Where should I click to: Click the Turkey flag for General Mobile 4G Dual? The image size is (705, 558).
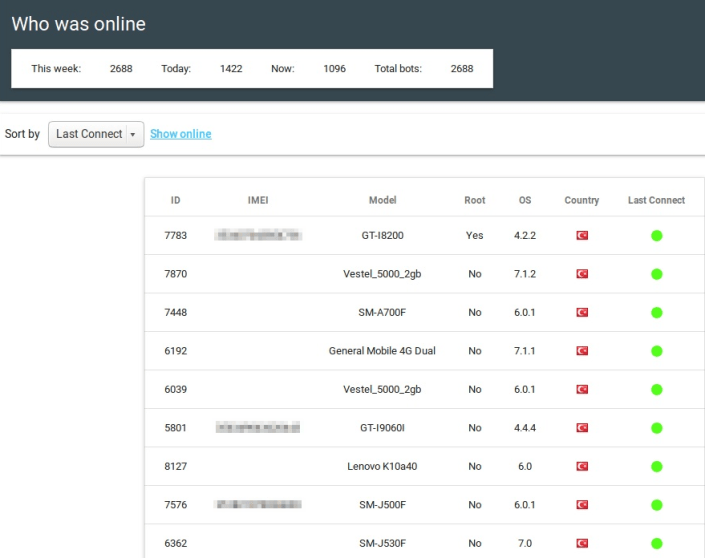tap(582, 351)
